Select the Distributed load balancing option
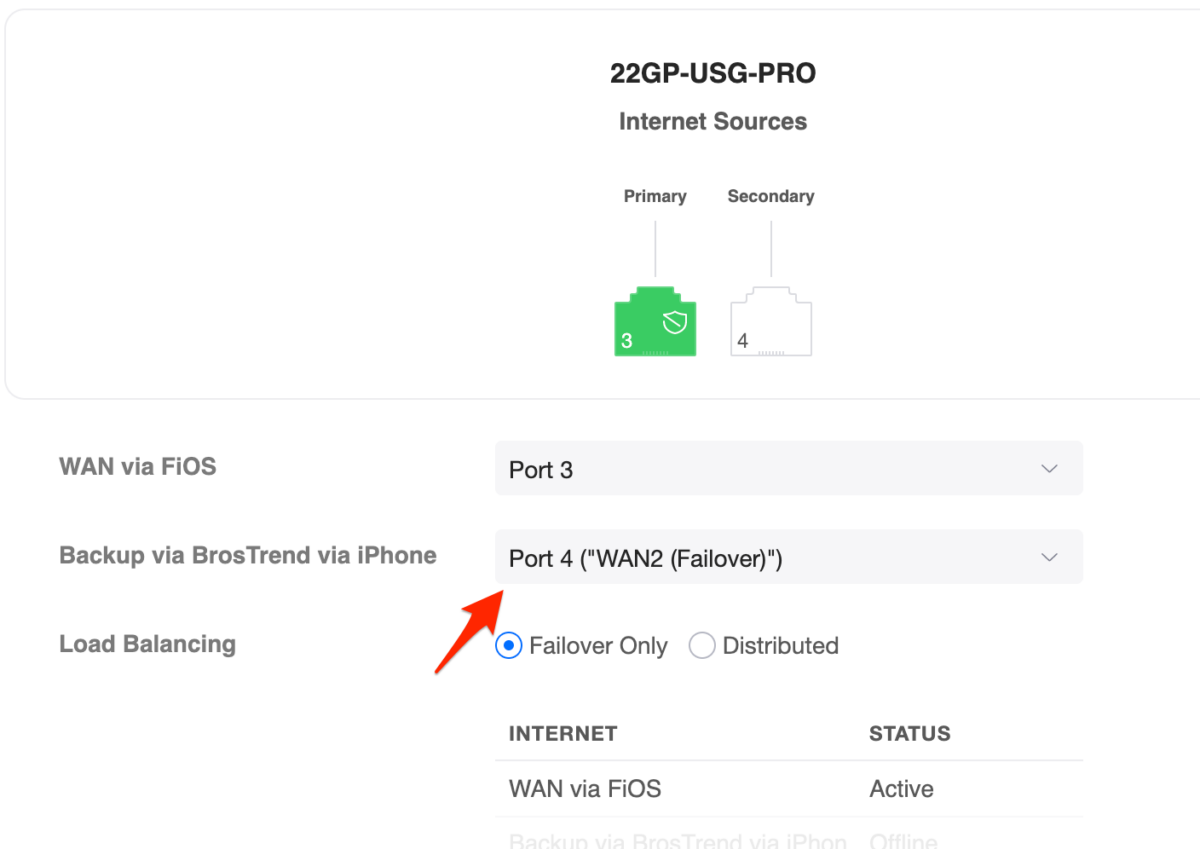 click(x=702, y=646)
